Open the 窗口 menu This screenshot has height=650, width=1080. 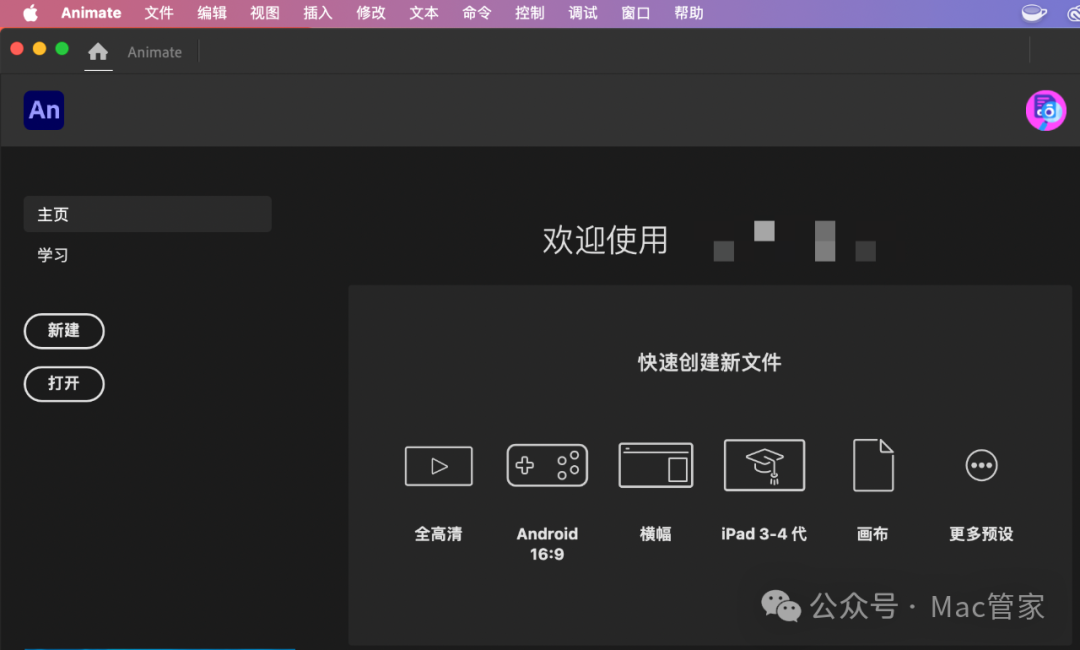tap(636, 13)
